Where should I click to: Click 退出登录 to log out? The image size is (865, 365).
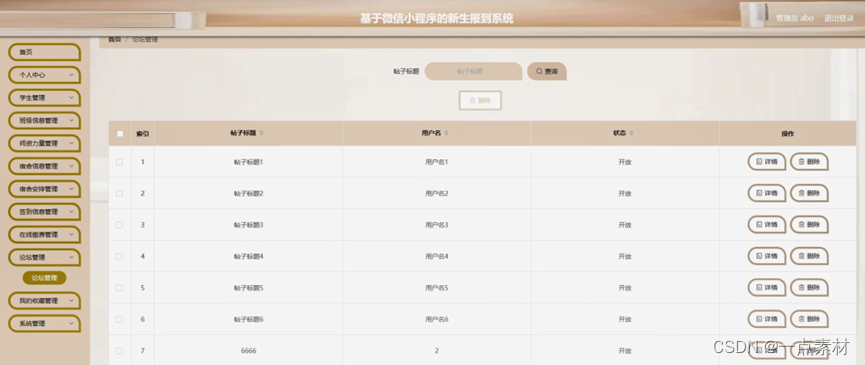point(839,18)
